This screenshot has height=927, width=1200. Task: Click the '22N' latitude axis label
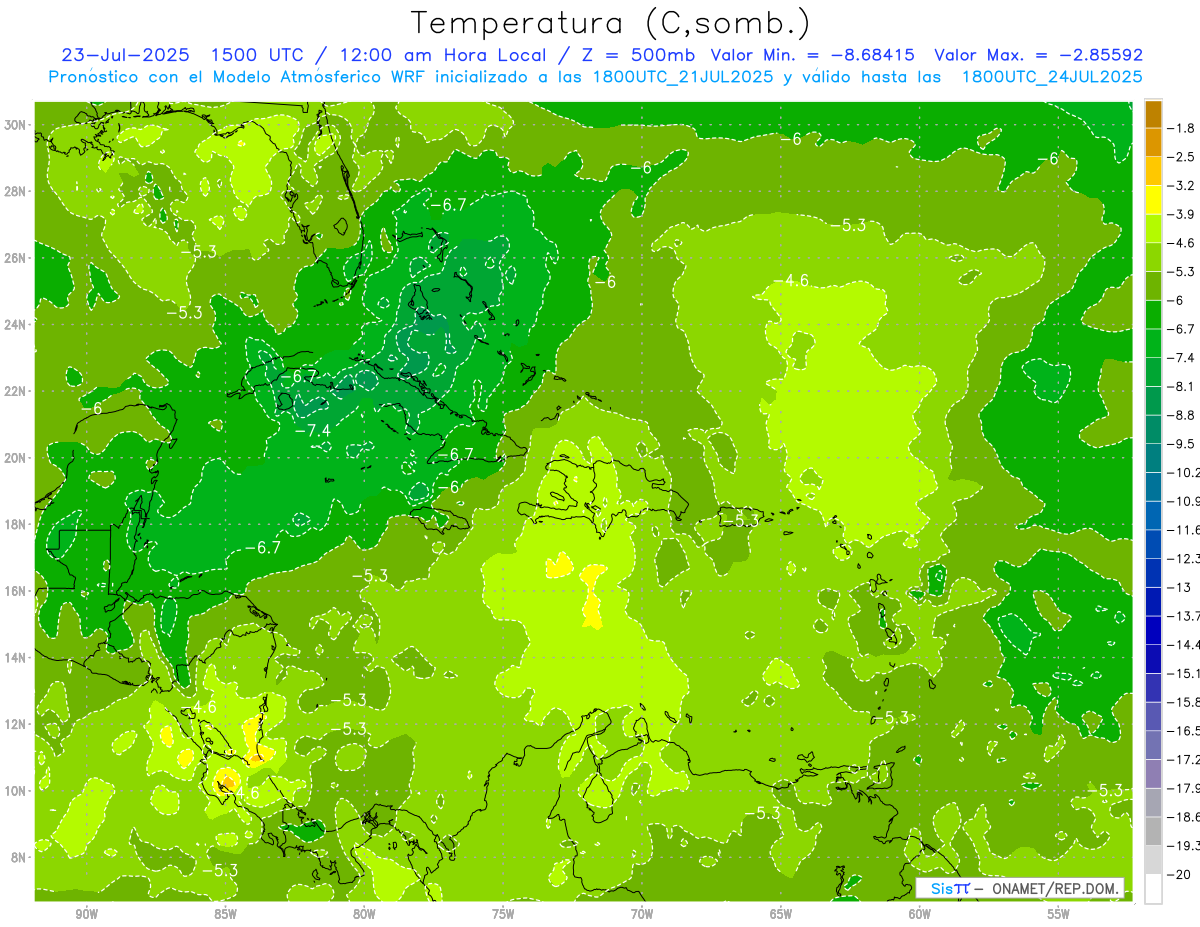[17, 391]
